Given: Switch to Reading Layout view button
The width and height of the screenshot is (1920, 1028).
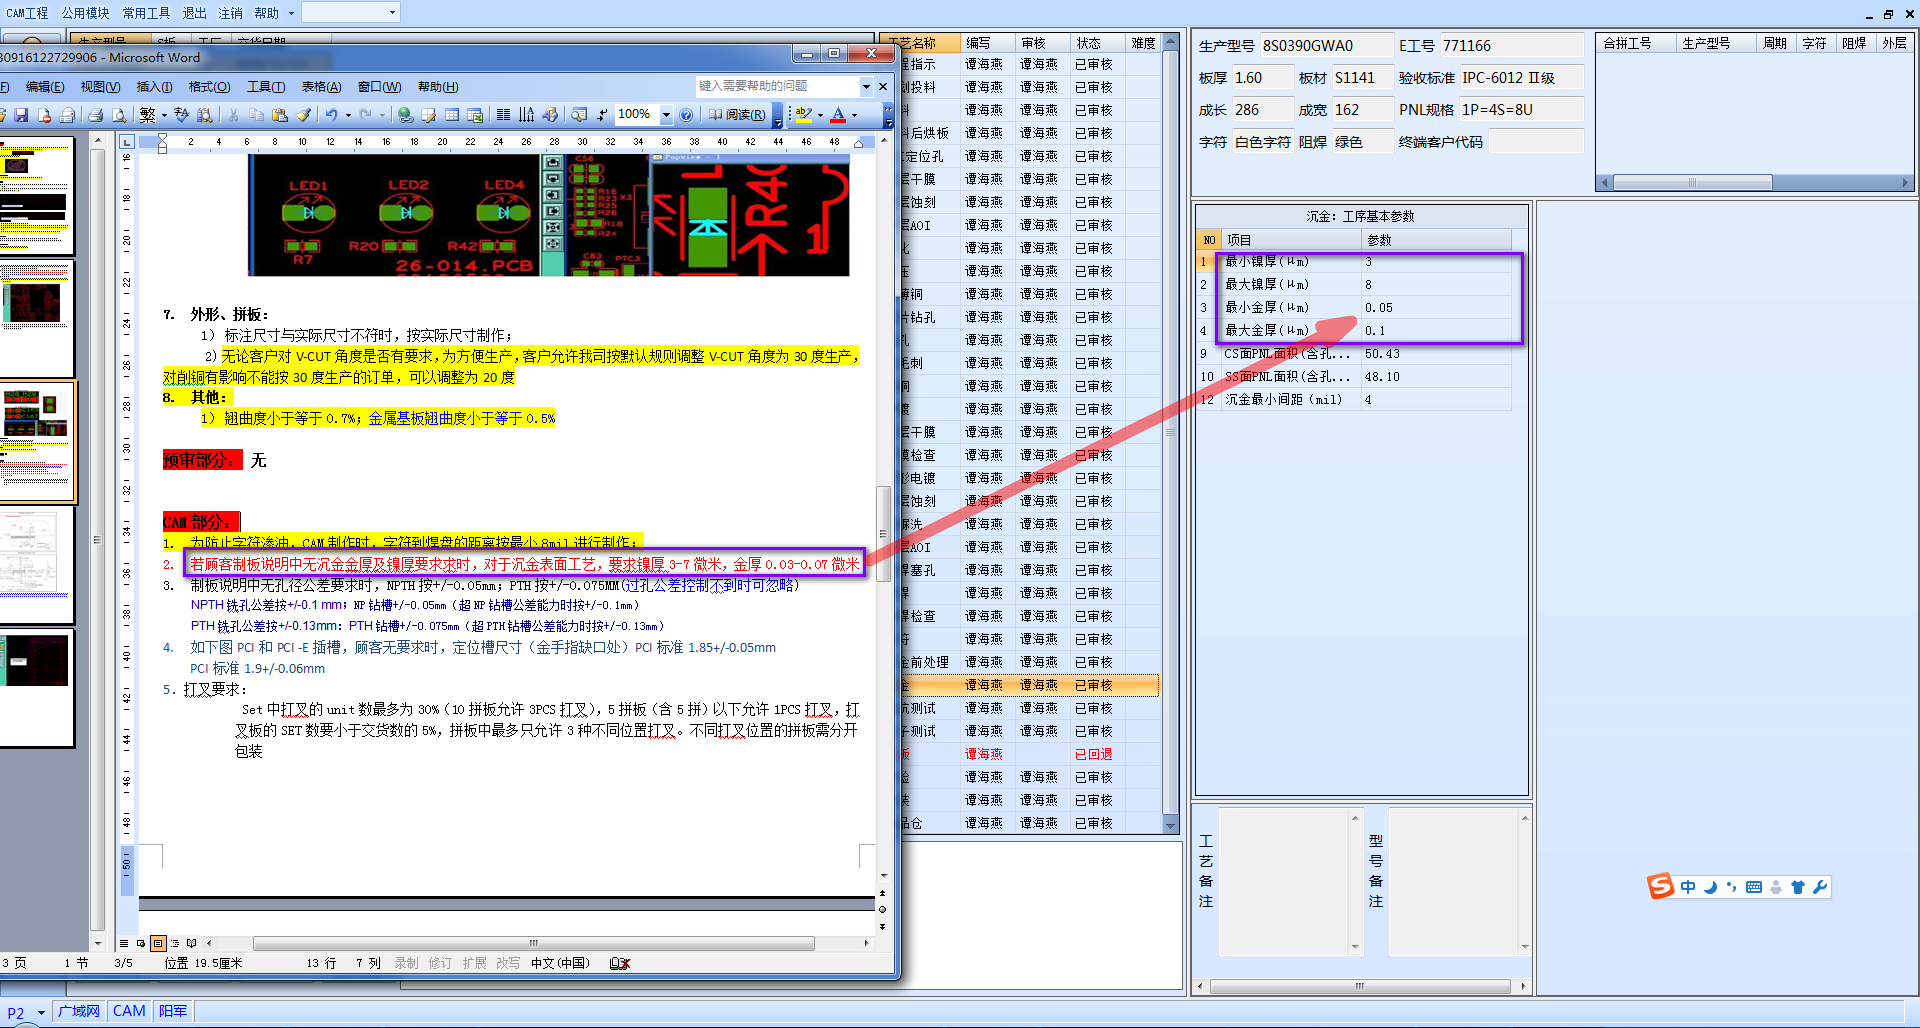Looking at the screenshot, I should coord(191,943).
